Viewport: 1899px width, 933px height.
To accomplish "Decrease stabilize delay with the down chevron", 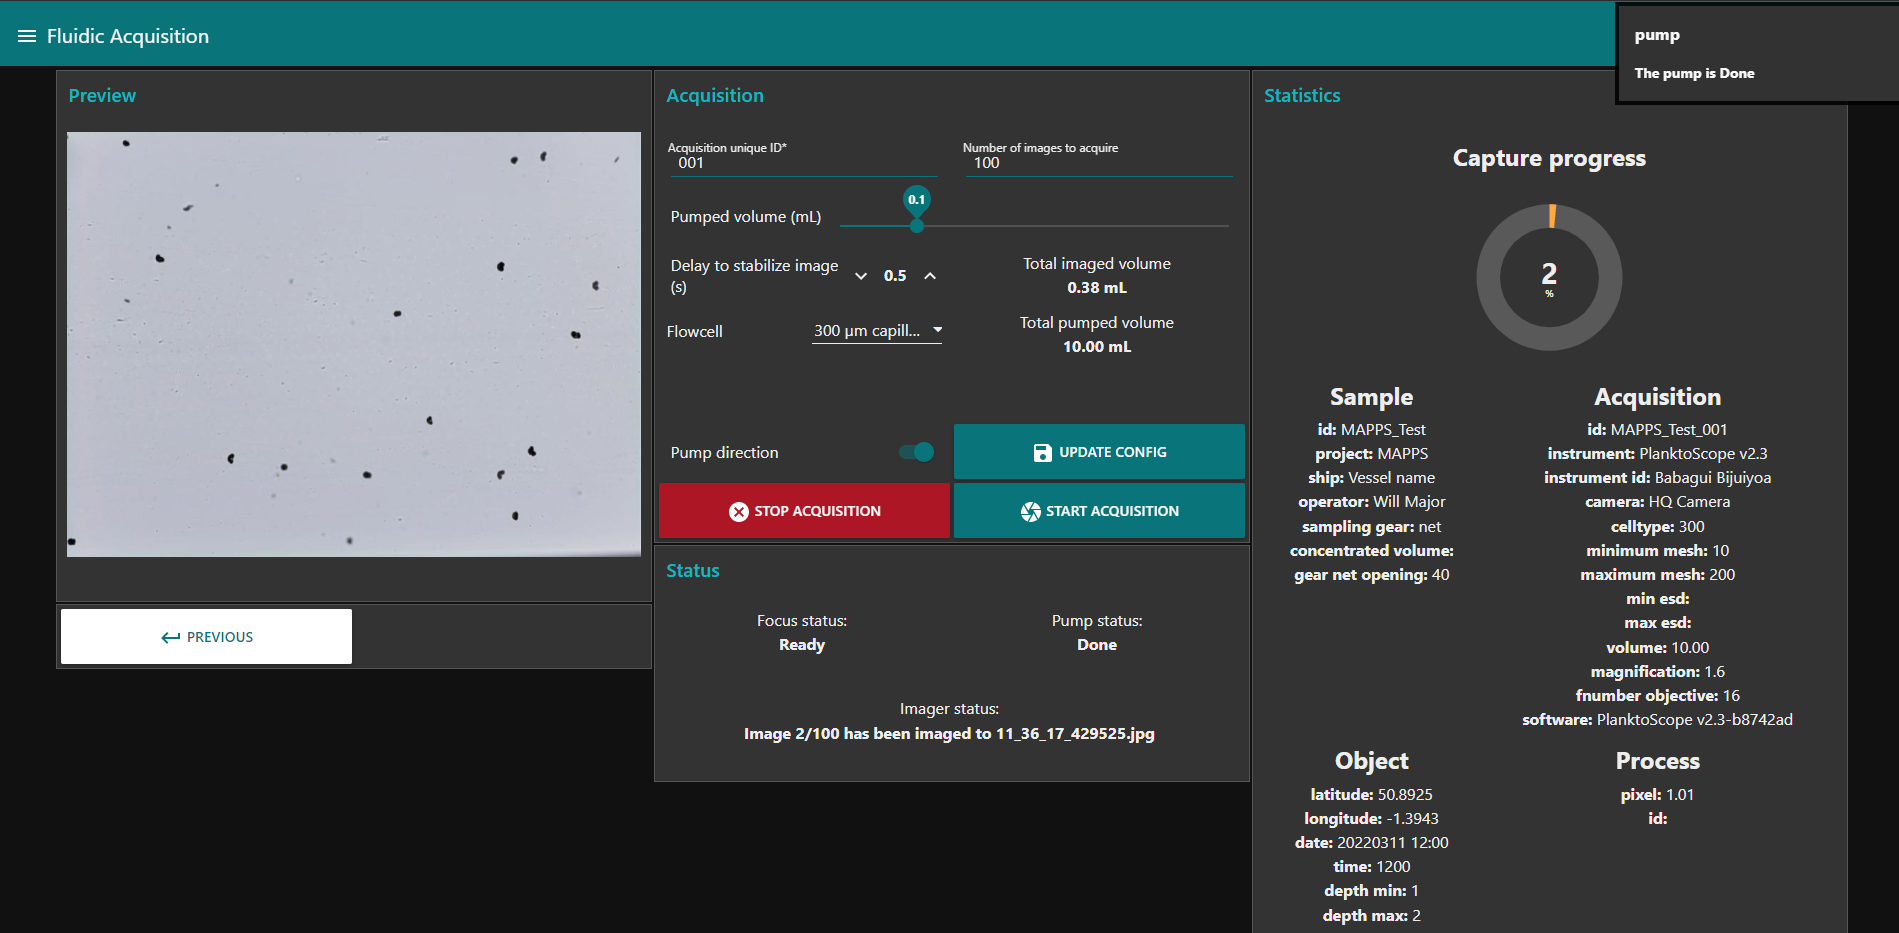I will tap(861, 276).
